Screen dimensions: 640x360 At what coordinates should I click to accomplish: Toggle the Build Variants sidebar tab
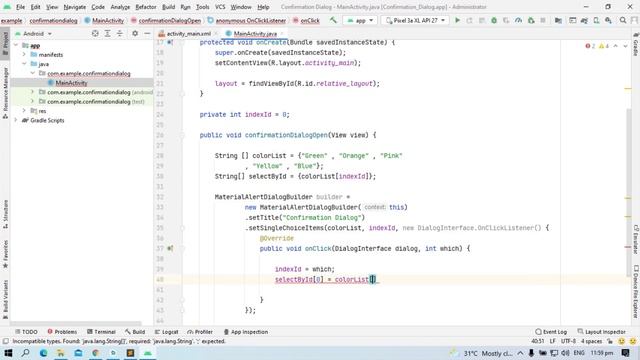coord(5,299)
